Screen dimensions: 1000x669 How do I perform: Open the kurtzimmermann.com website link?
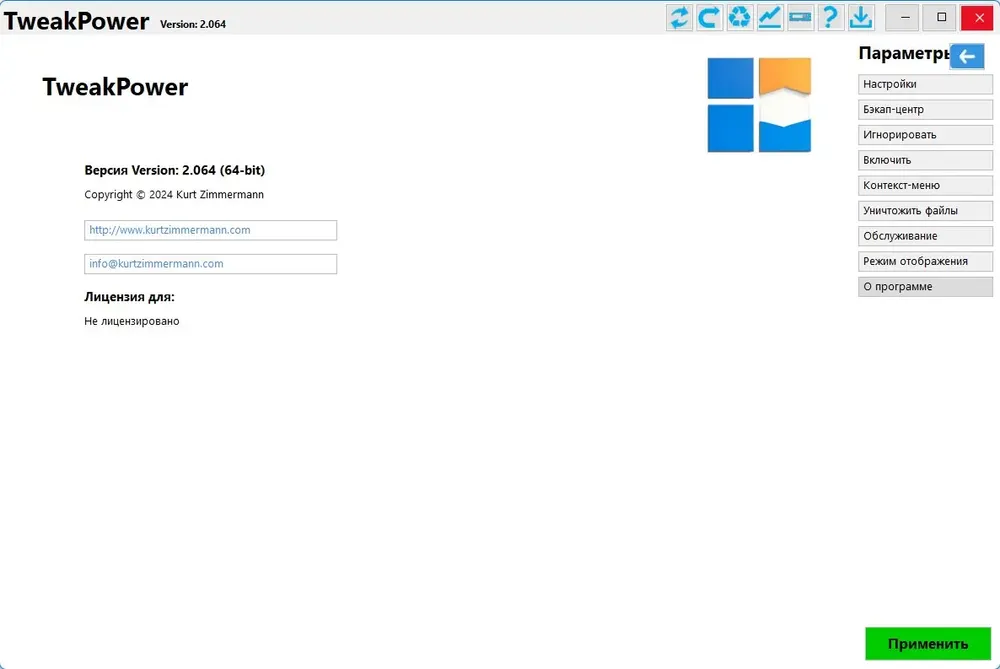pos(210,230)
